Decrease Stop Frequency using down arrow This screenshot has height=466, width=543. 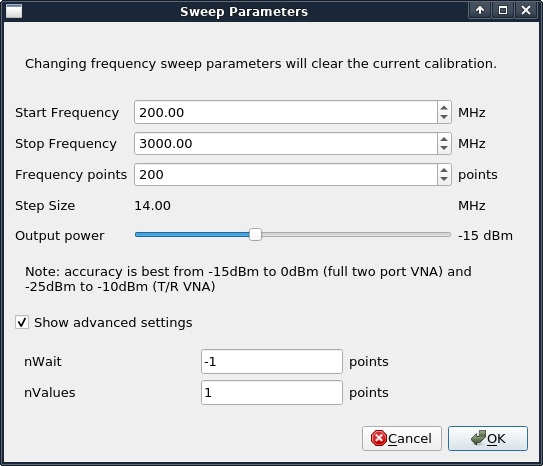click(444, 149)
